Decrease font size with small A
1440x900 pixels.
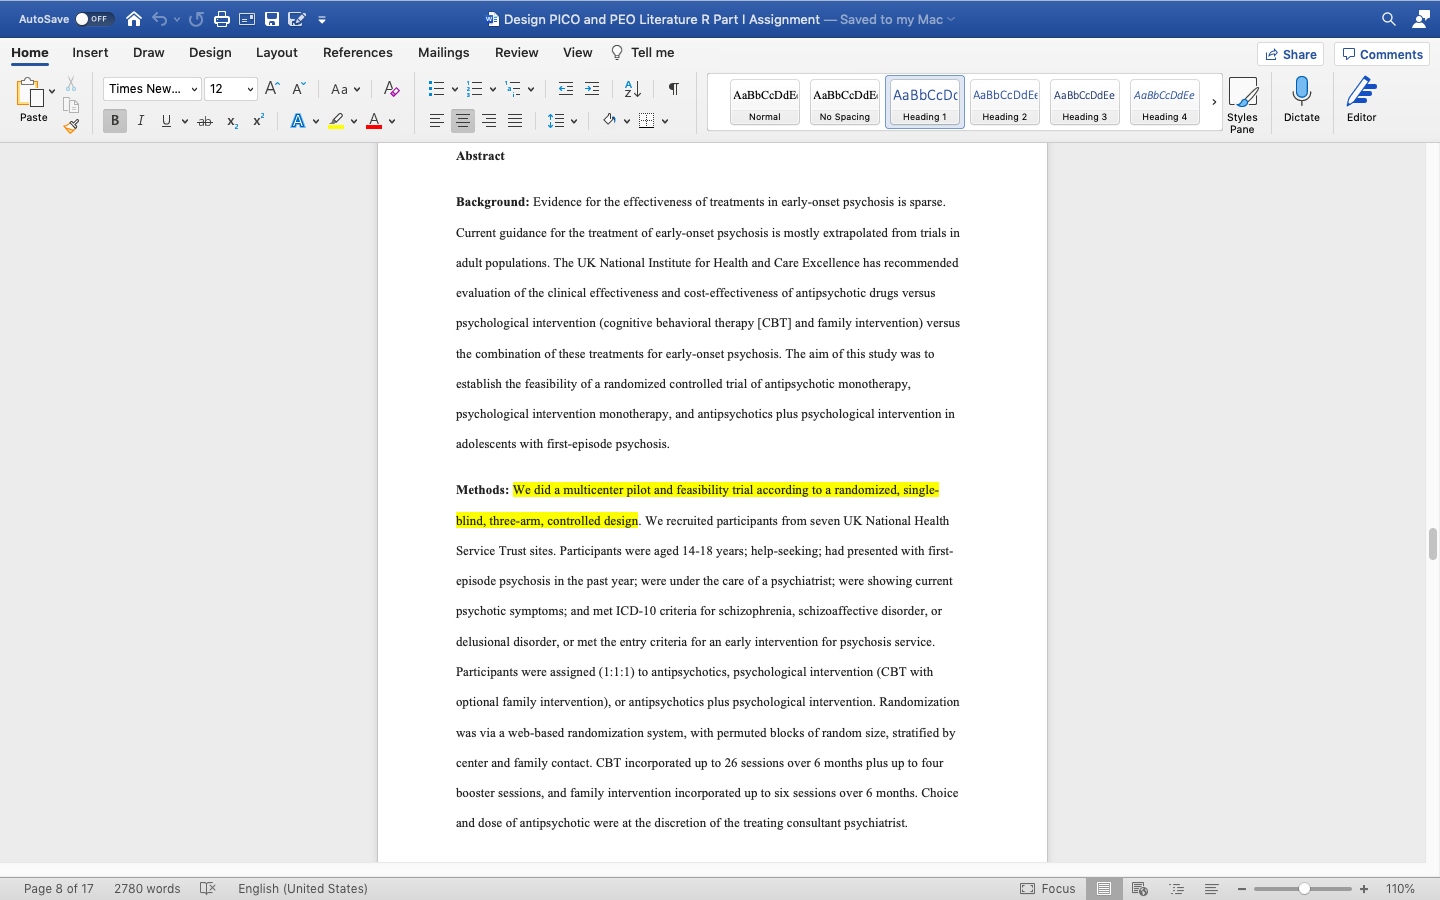point(298,89)
